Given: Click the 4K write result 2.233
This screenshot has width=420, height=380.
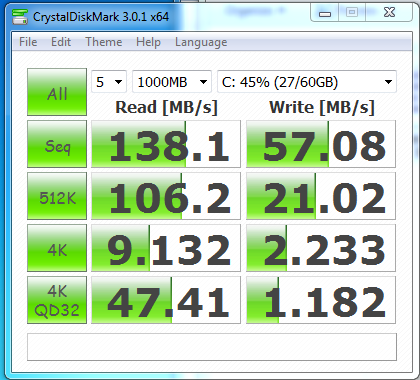Looking at the screenshot, I should click(x=321, y=248).
